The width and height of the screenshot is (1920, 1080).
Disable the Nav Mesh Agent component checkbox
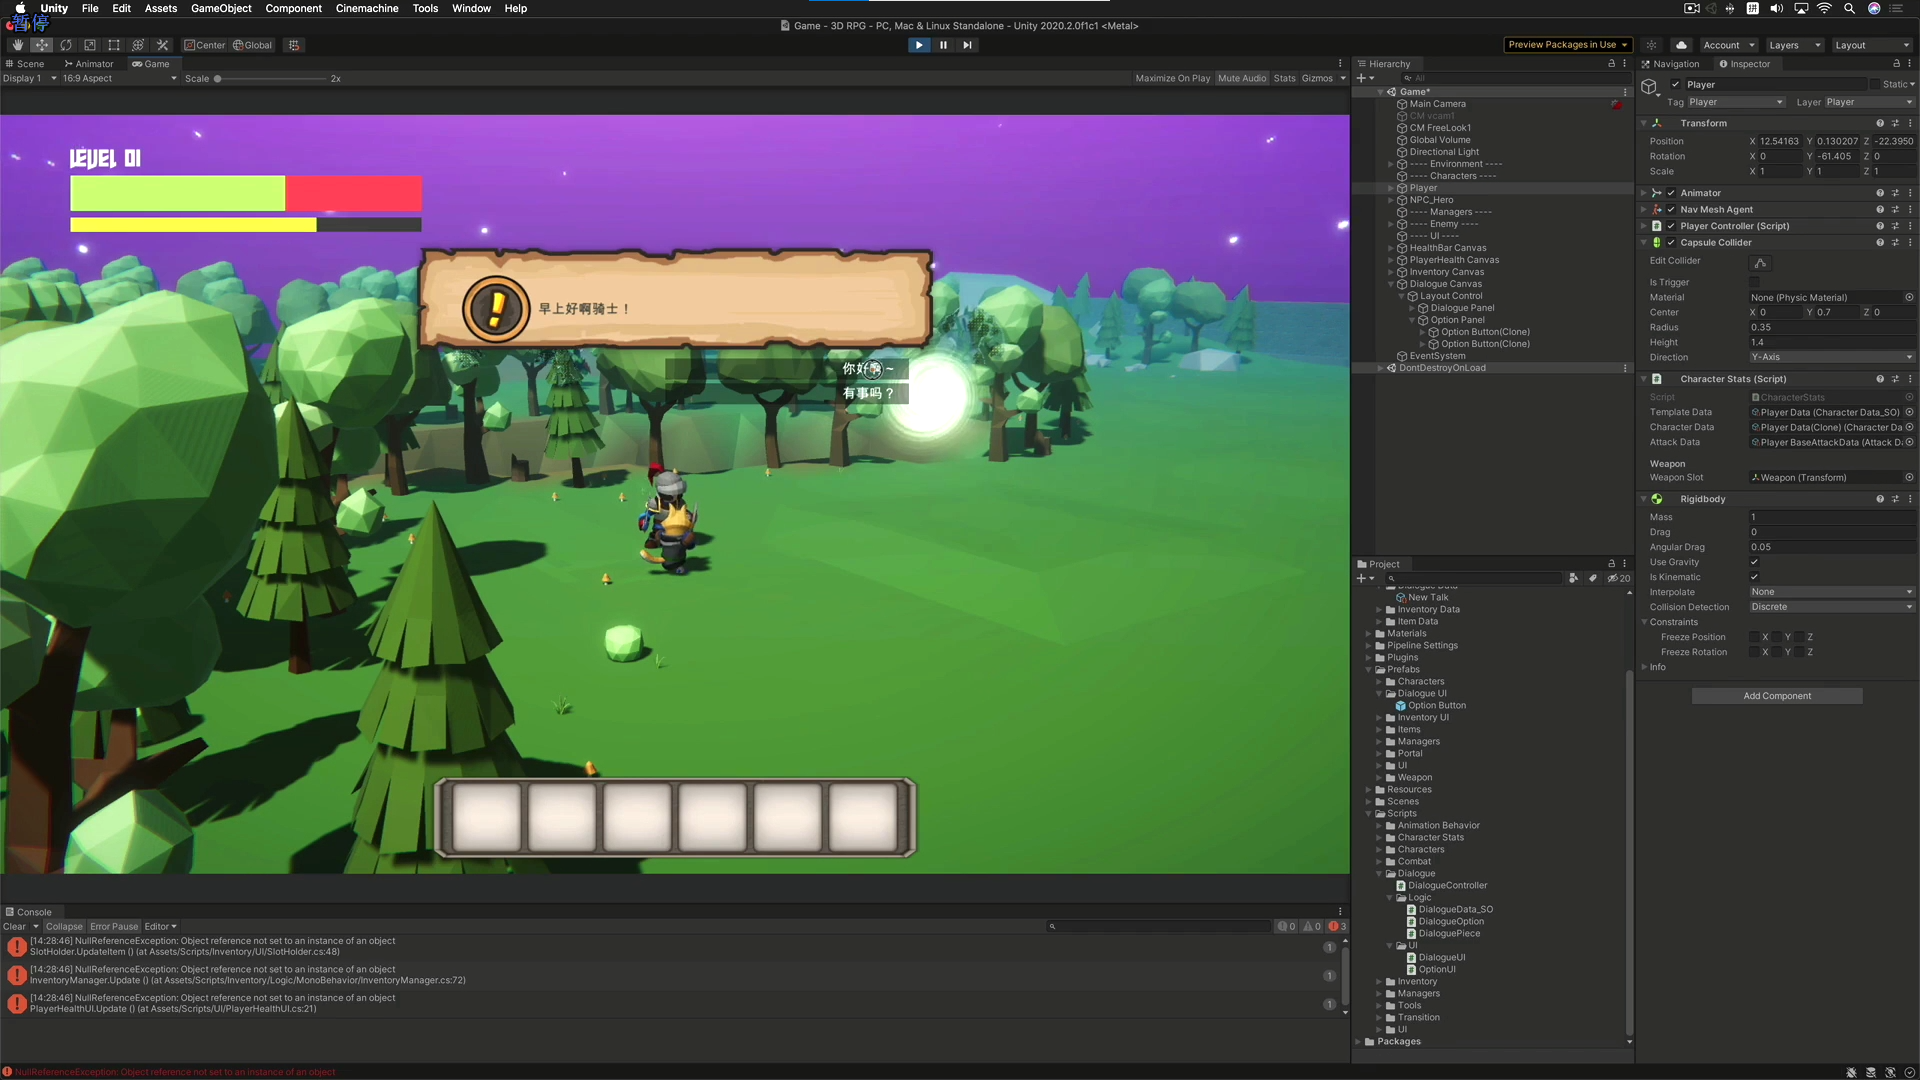click(1671, 210)
